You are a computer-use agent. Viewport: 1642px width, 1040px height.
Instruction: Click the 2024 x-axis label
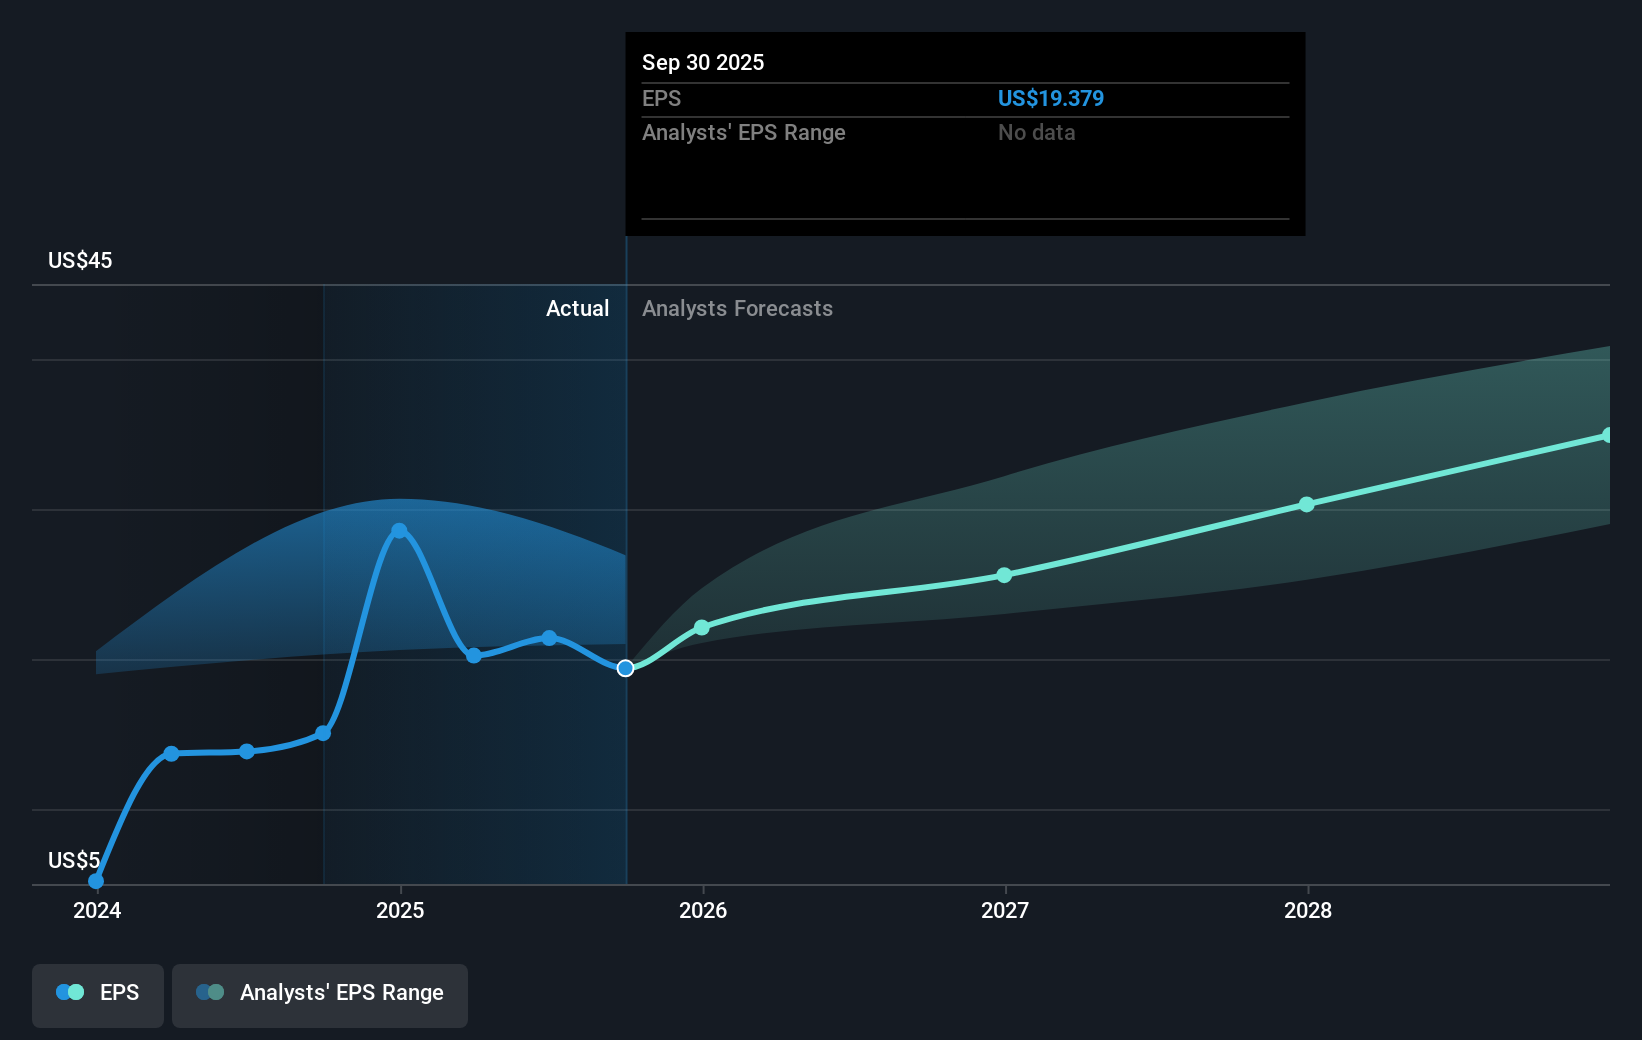[x=97, y=910]
